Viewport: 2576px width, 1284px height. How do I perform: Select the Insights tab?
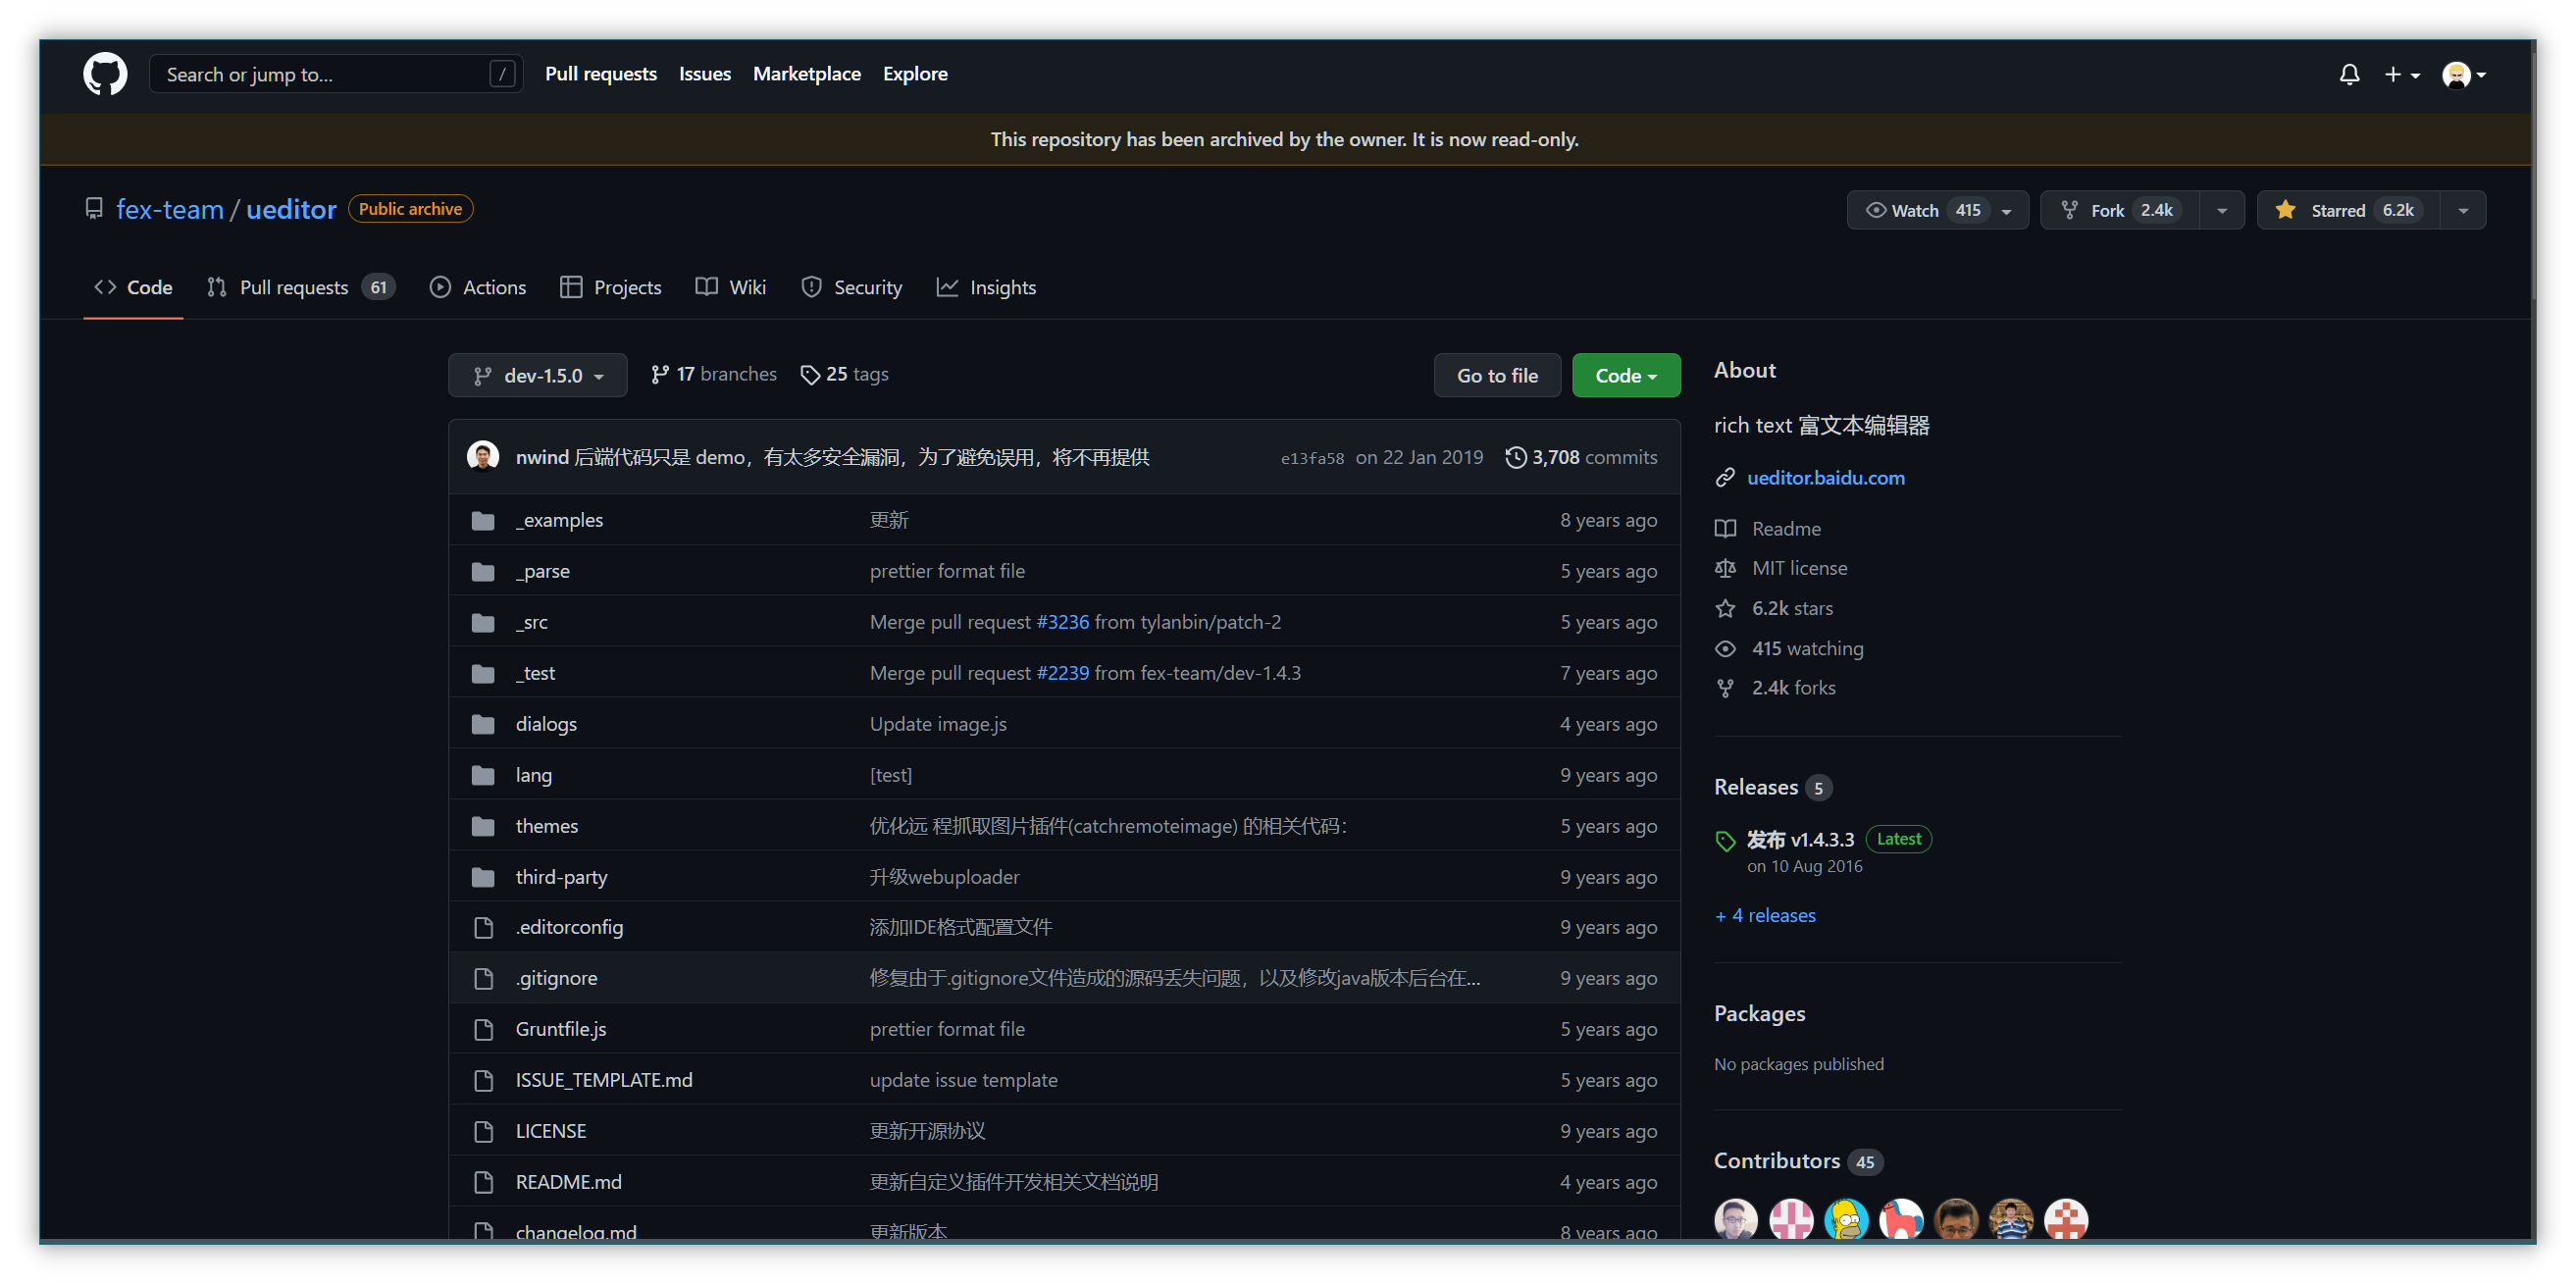(x=986, y=288)
